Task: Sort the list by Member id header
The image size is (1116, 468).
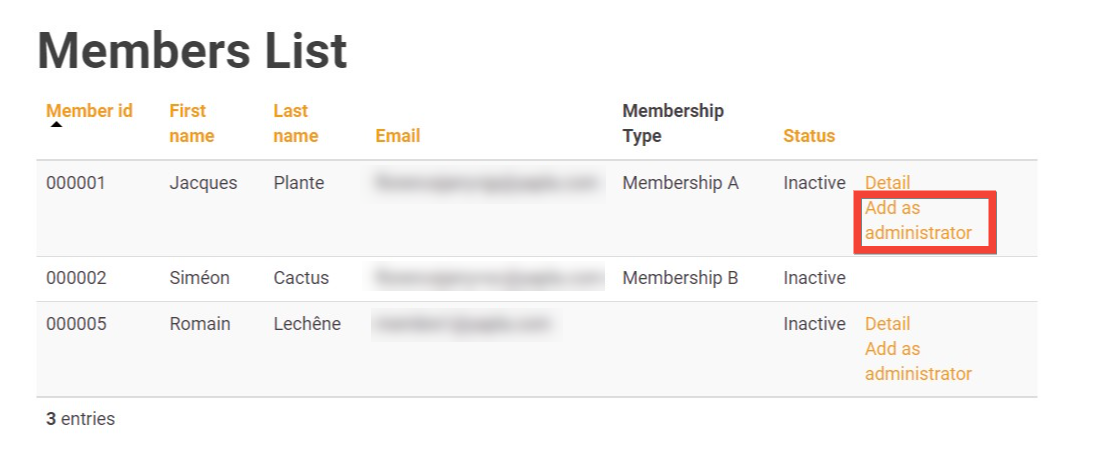Action: pos(89,111)
